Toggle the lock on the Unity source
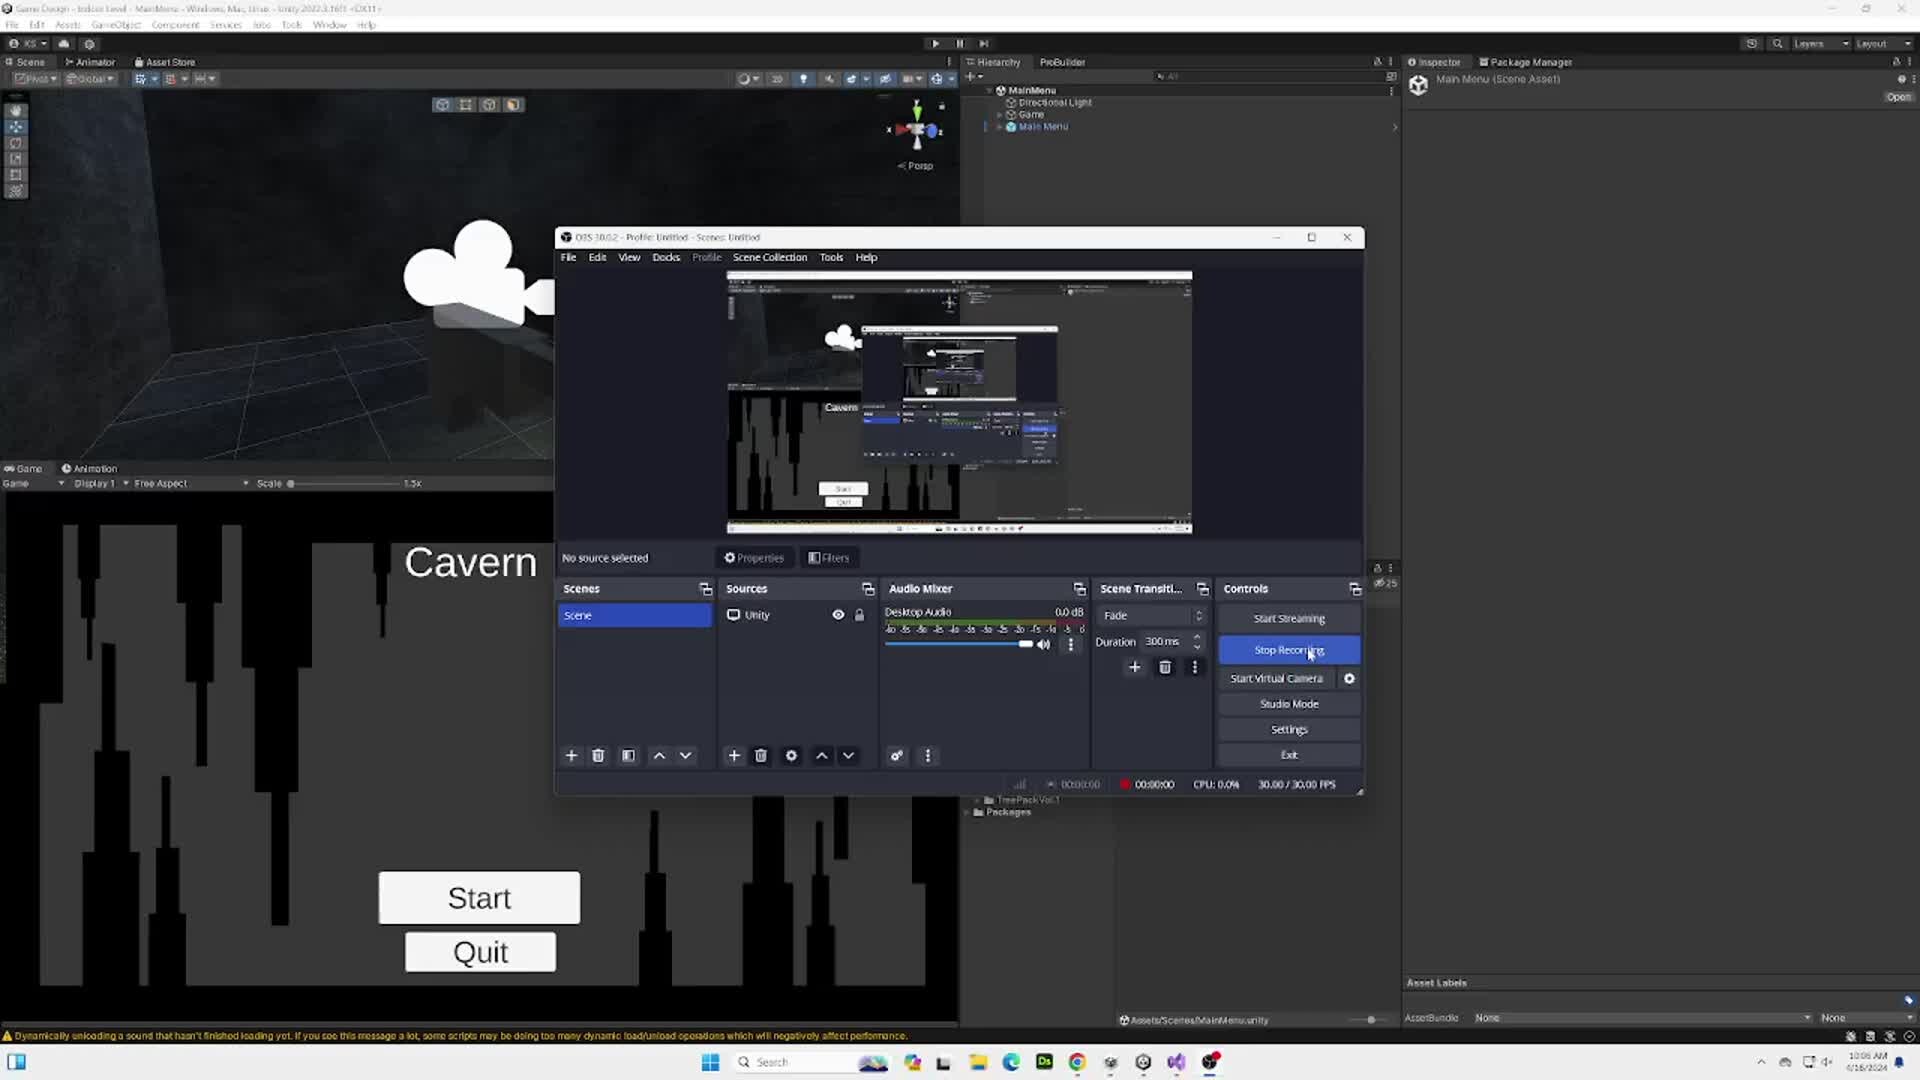 click(x=860, y=615)
